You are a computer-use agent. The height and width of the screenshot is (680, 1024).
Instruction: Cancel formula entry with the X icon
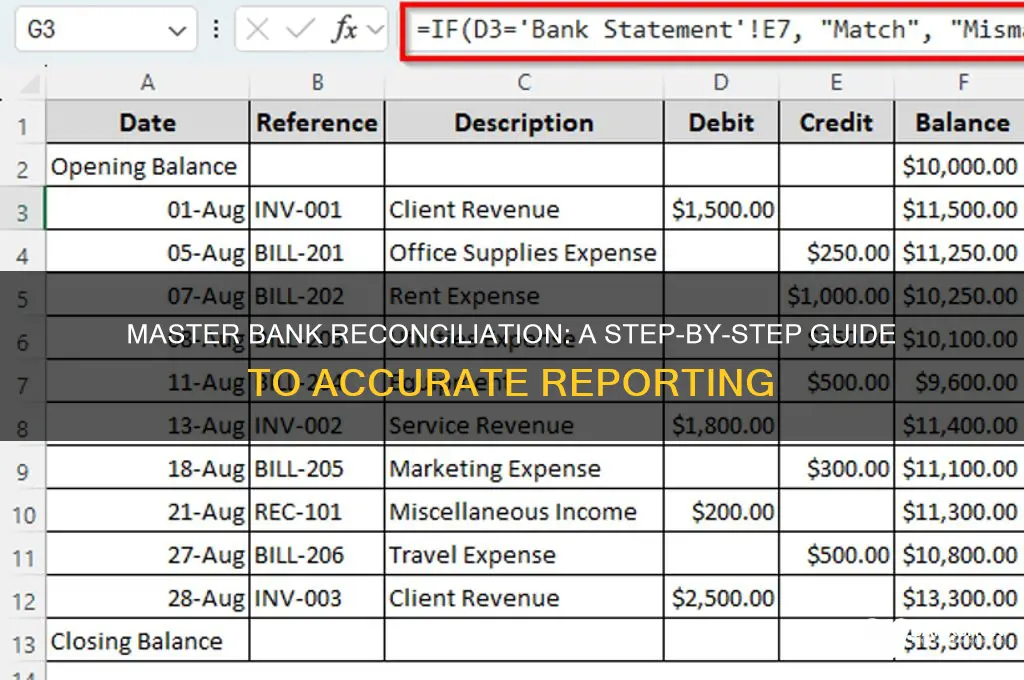(x=258, y=29)
